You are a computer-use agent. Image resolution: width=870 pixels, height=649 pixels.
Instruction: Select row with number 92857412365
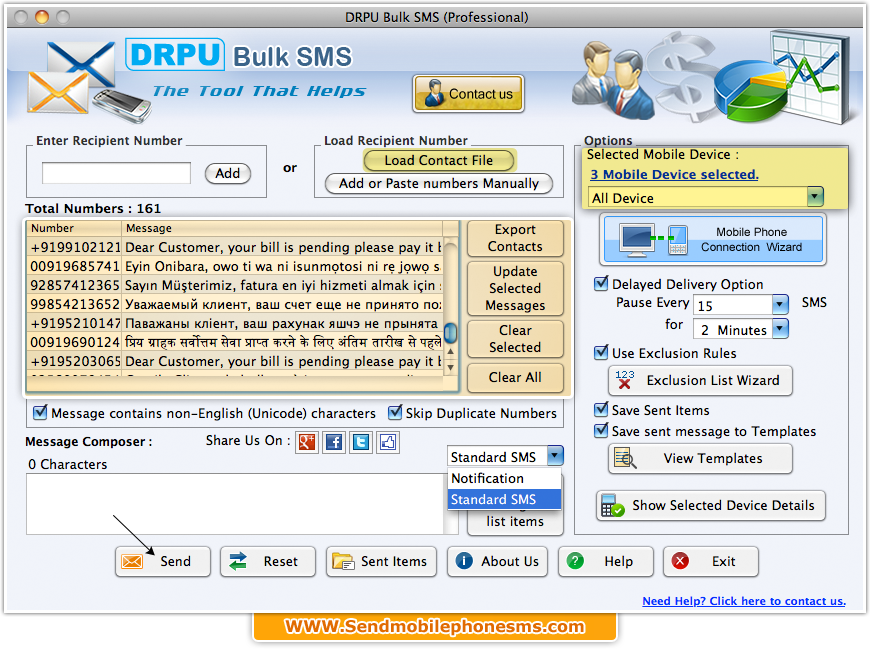[235, 285]
